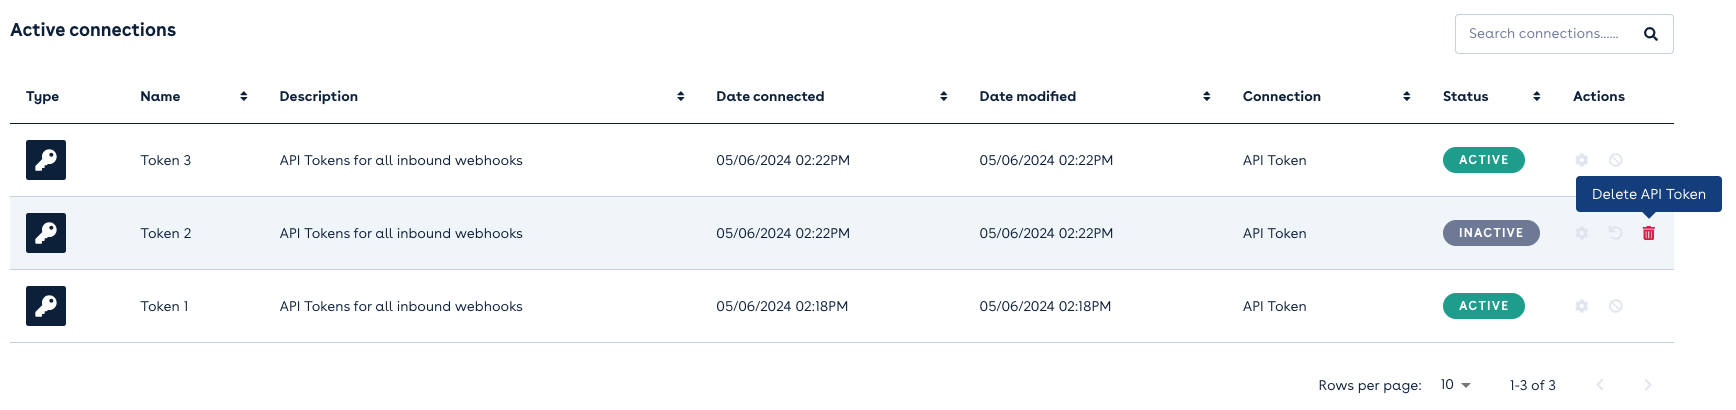Viewport: 1736px width, 410px height.
Task: Open Rows per page dropdown
Action: tap(1455, 385)
